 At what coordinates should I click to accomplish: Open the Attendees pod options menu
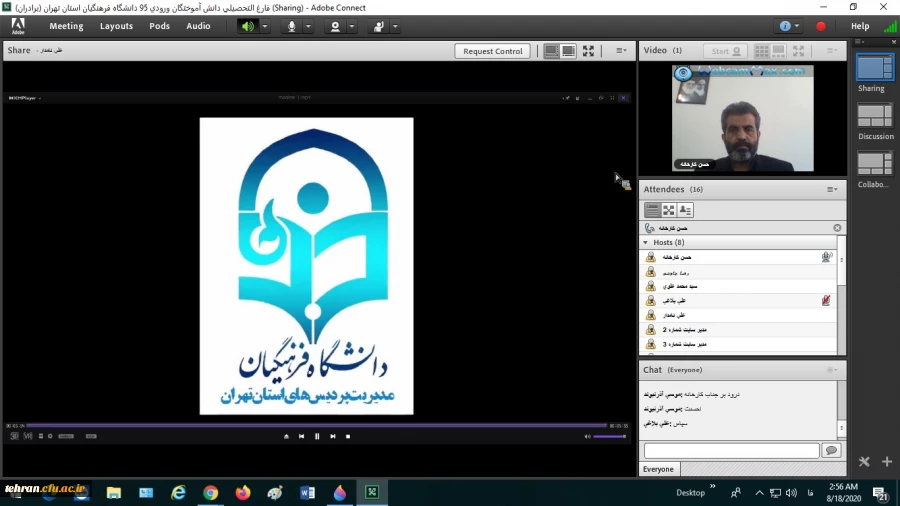(832, 189)
